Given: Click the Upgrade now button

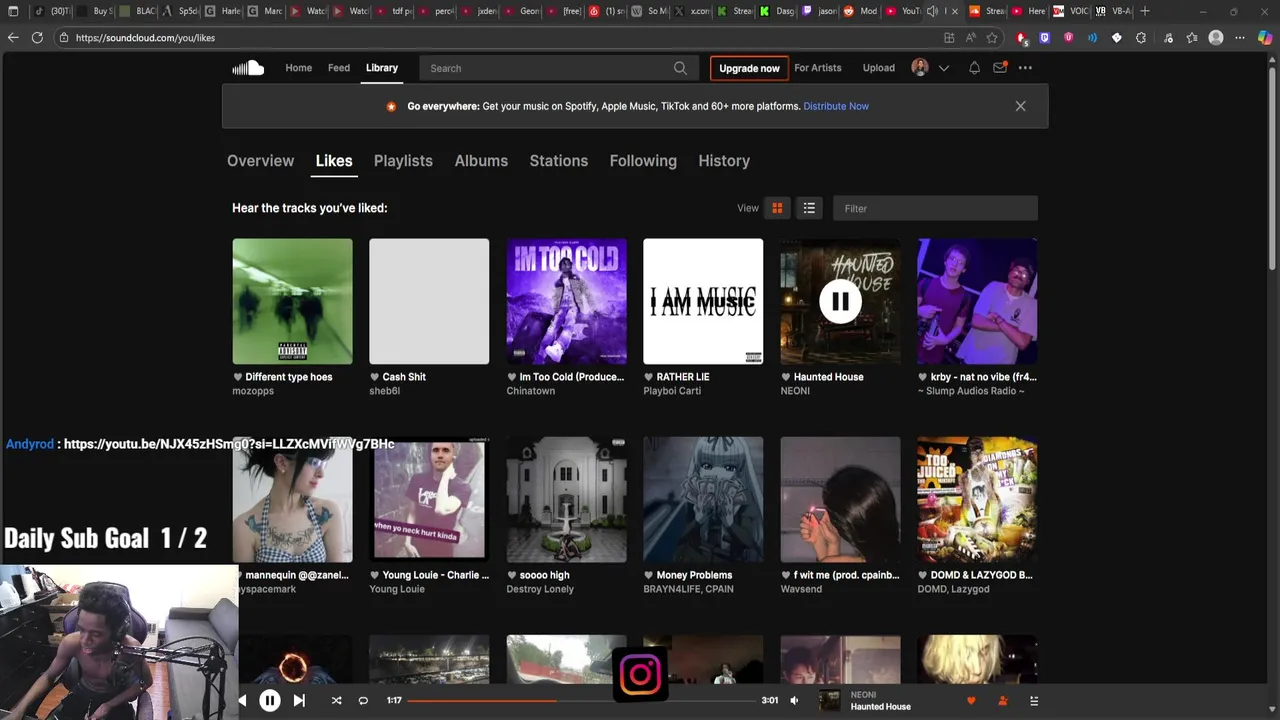Looking at the screenshot, I should tap(749, 68).
